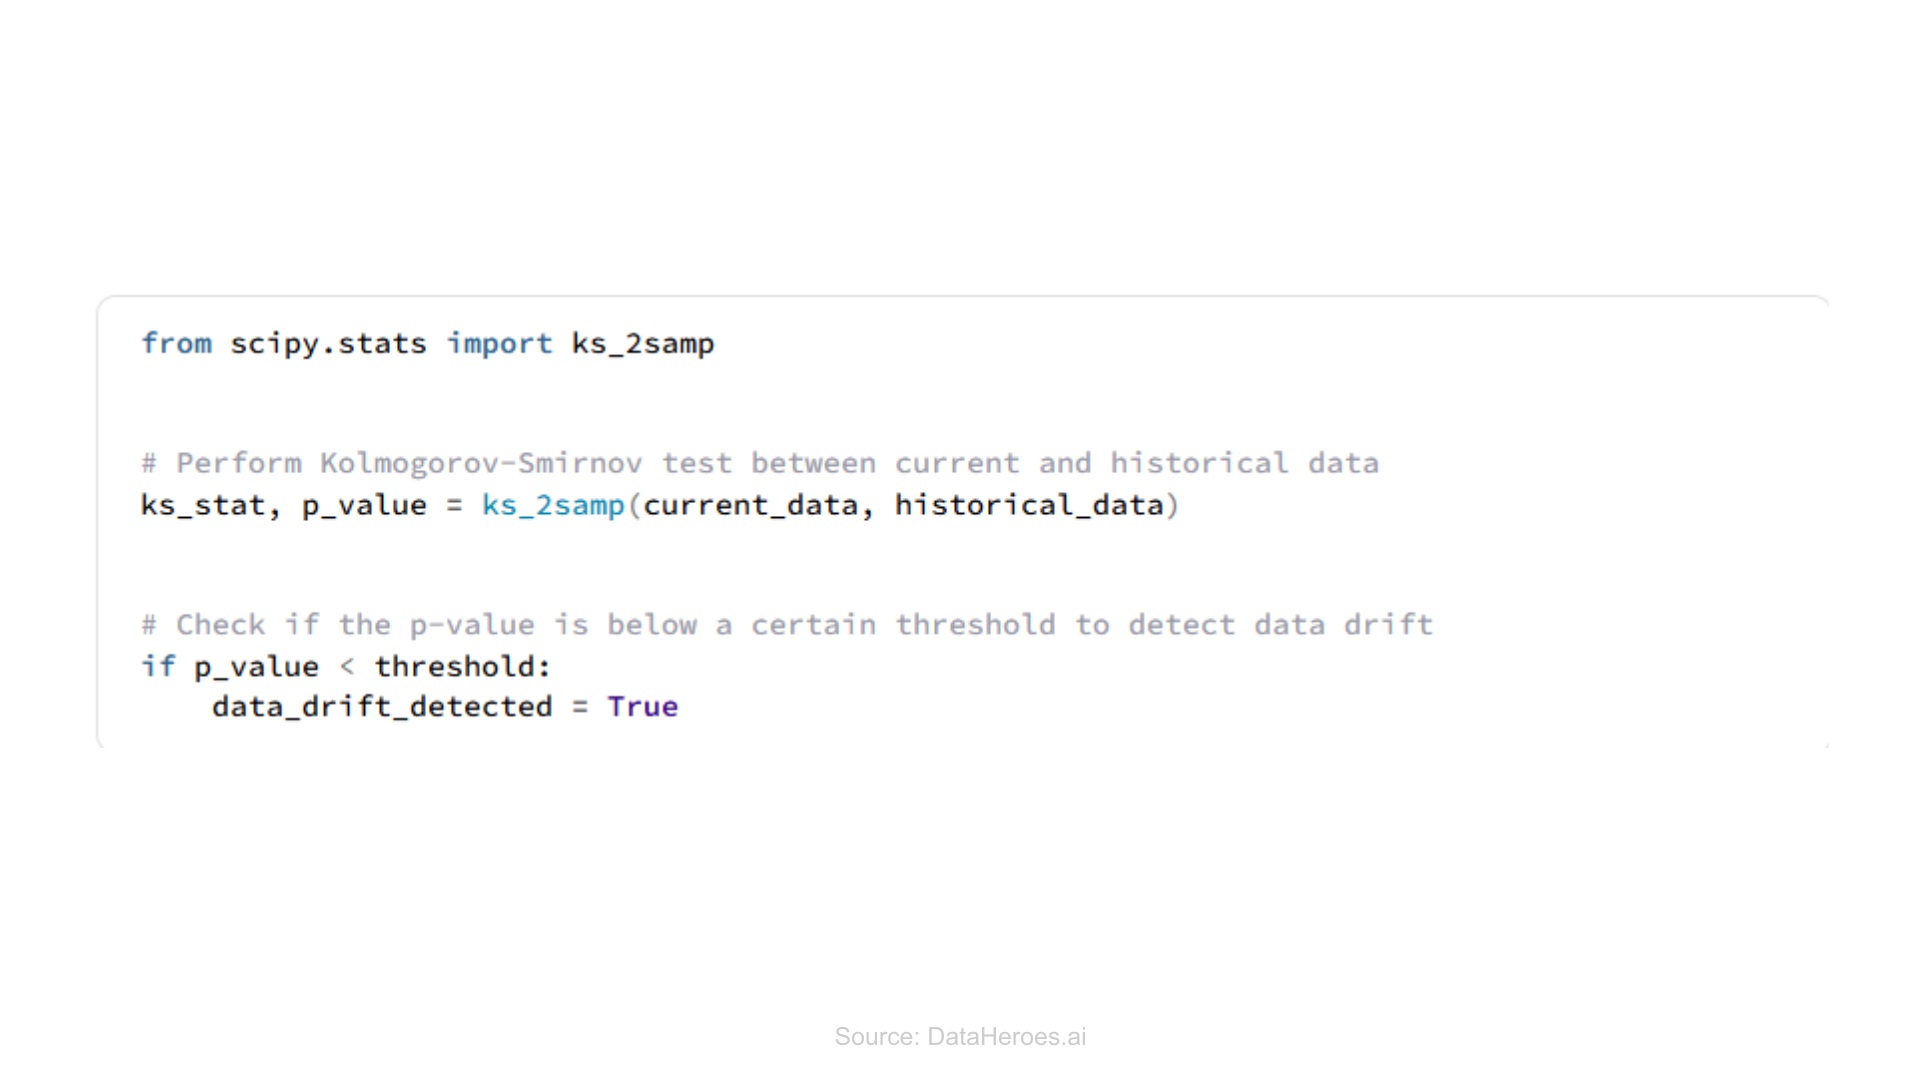Click the 'from' keyword in import line
This screenshot has width=1921, height=1081.
pos(176,344)
